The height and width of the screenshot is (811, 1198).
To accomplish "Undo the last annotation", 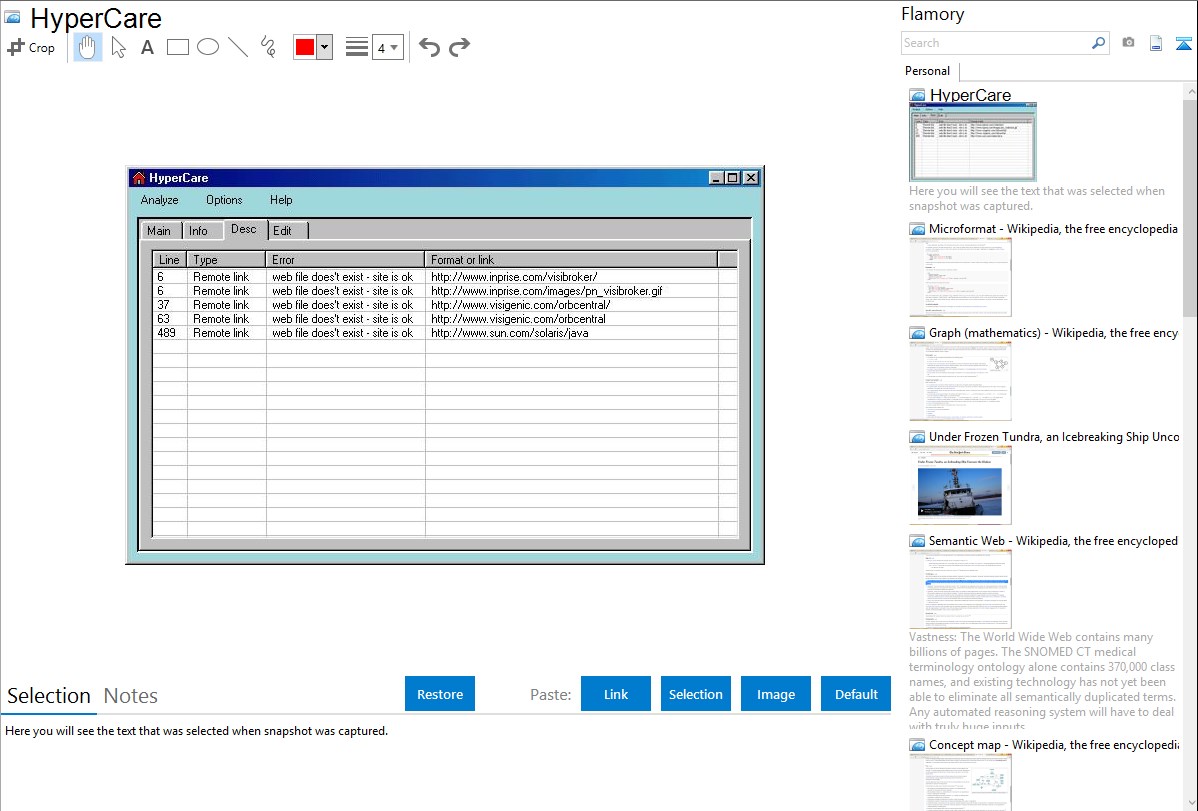I will click(429, 47).
